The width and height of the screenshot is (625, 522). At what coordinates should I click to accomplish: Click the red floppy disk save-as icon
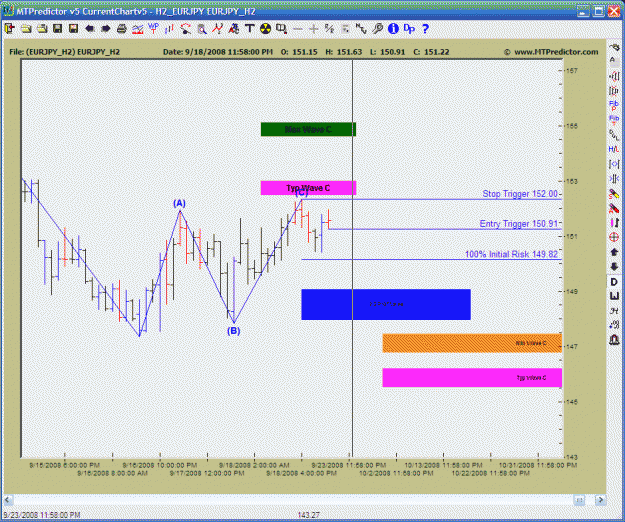click(73, 29)
